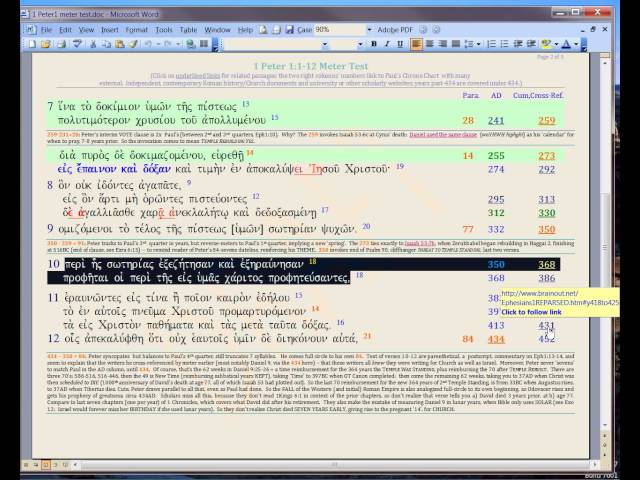
Task: Open the font color dropdown arrow
Action: (576, 44)
